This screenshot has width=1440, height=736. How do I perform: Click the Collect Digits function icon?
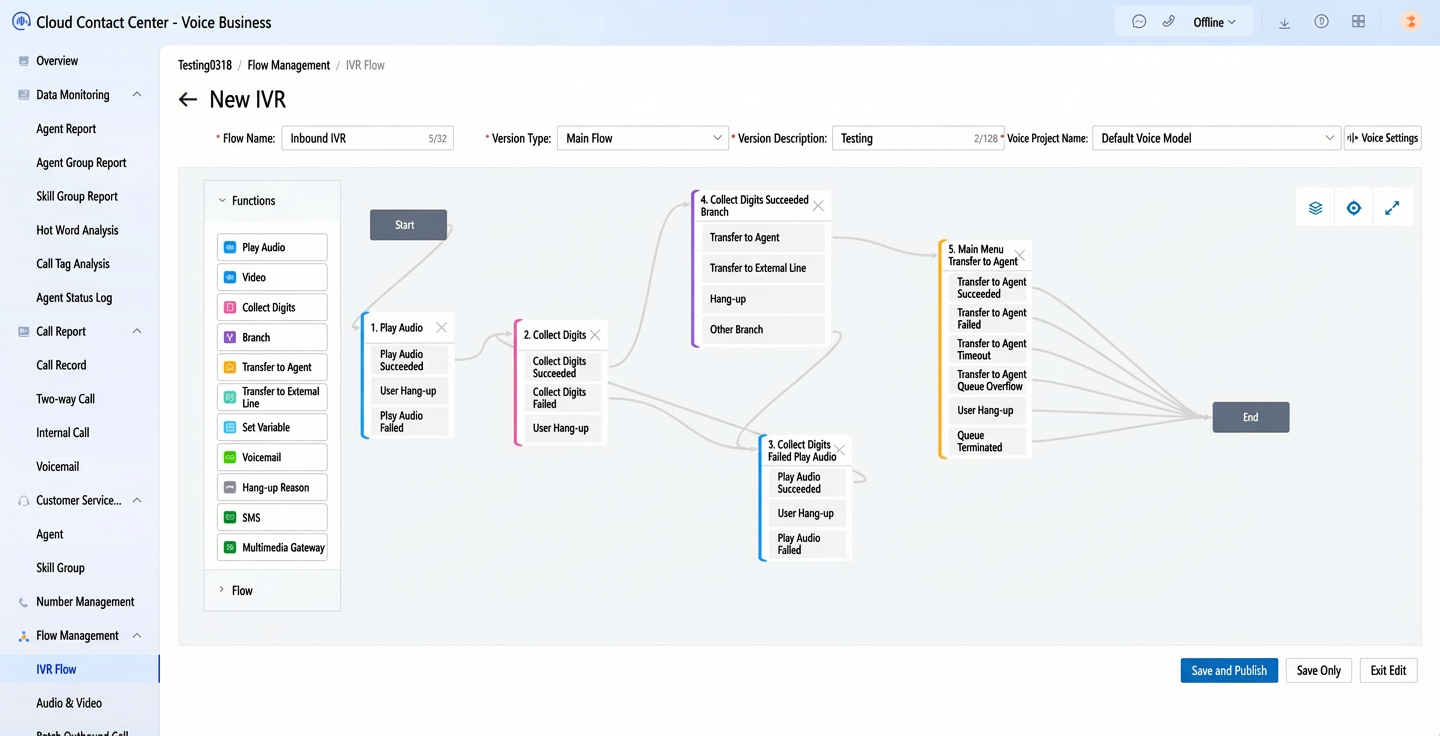click(x=230, y=307)
